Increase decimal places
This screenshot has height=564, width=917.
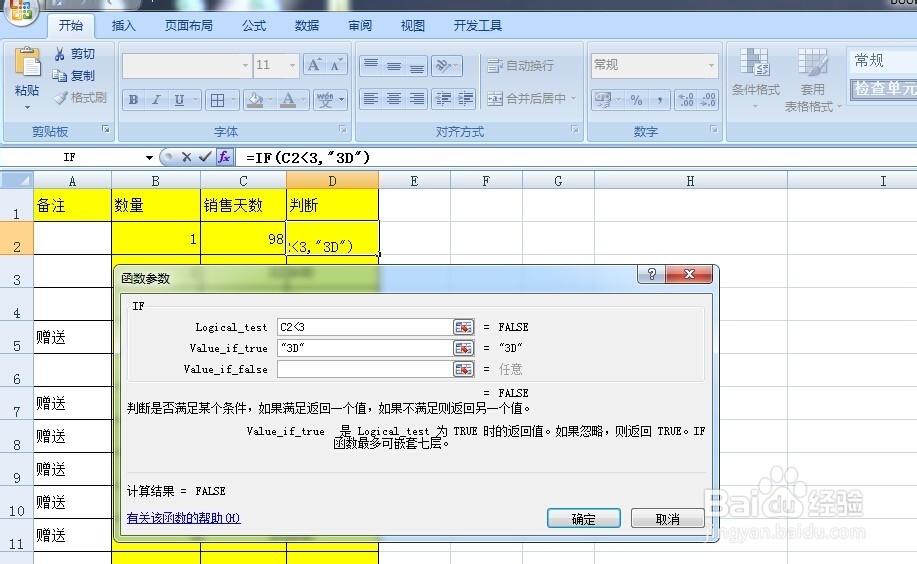click(x=685, y=100)
